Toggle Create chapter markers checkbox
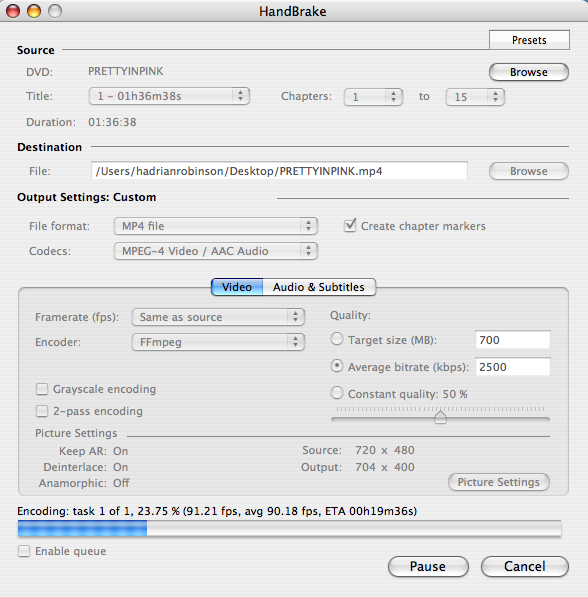The image size is (588, 597). (x=350, y=226)
